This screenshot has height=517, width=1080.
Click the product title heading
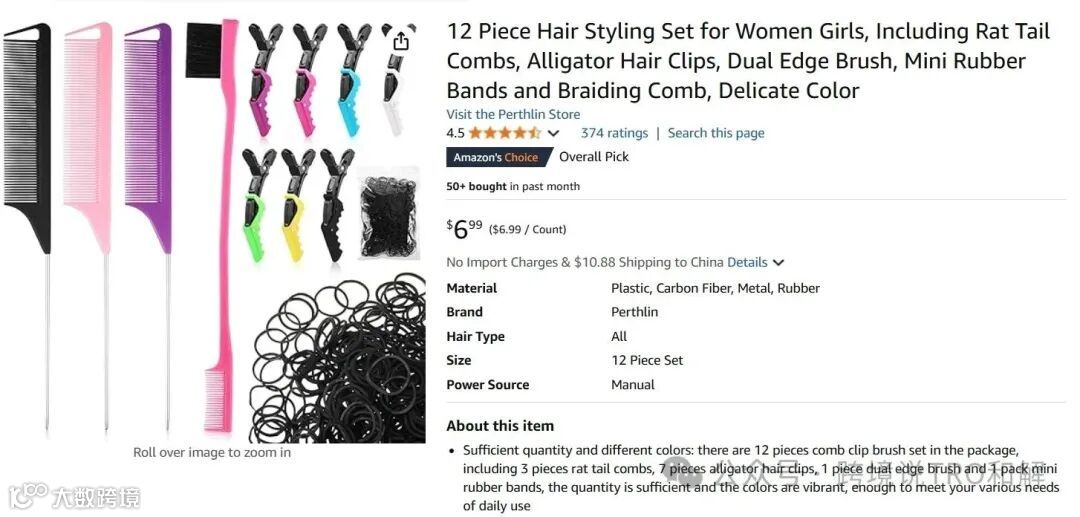tap(748, 61)
